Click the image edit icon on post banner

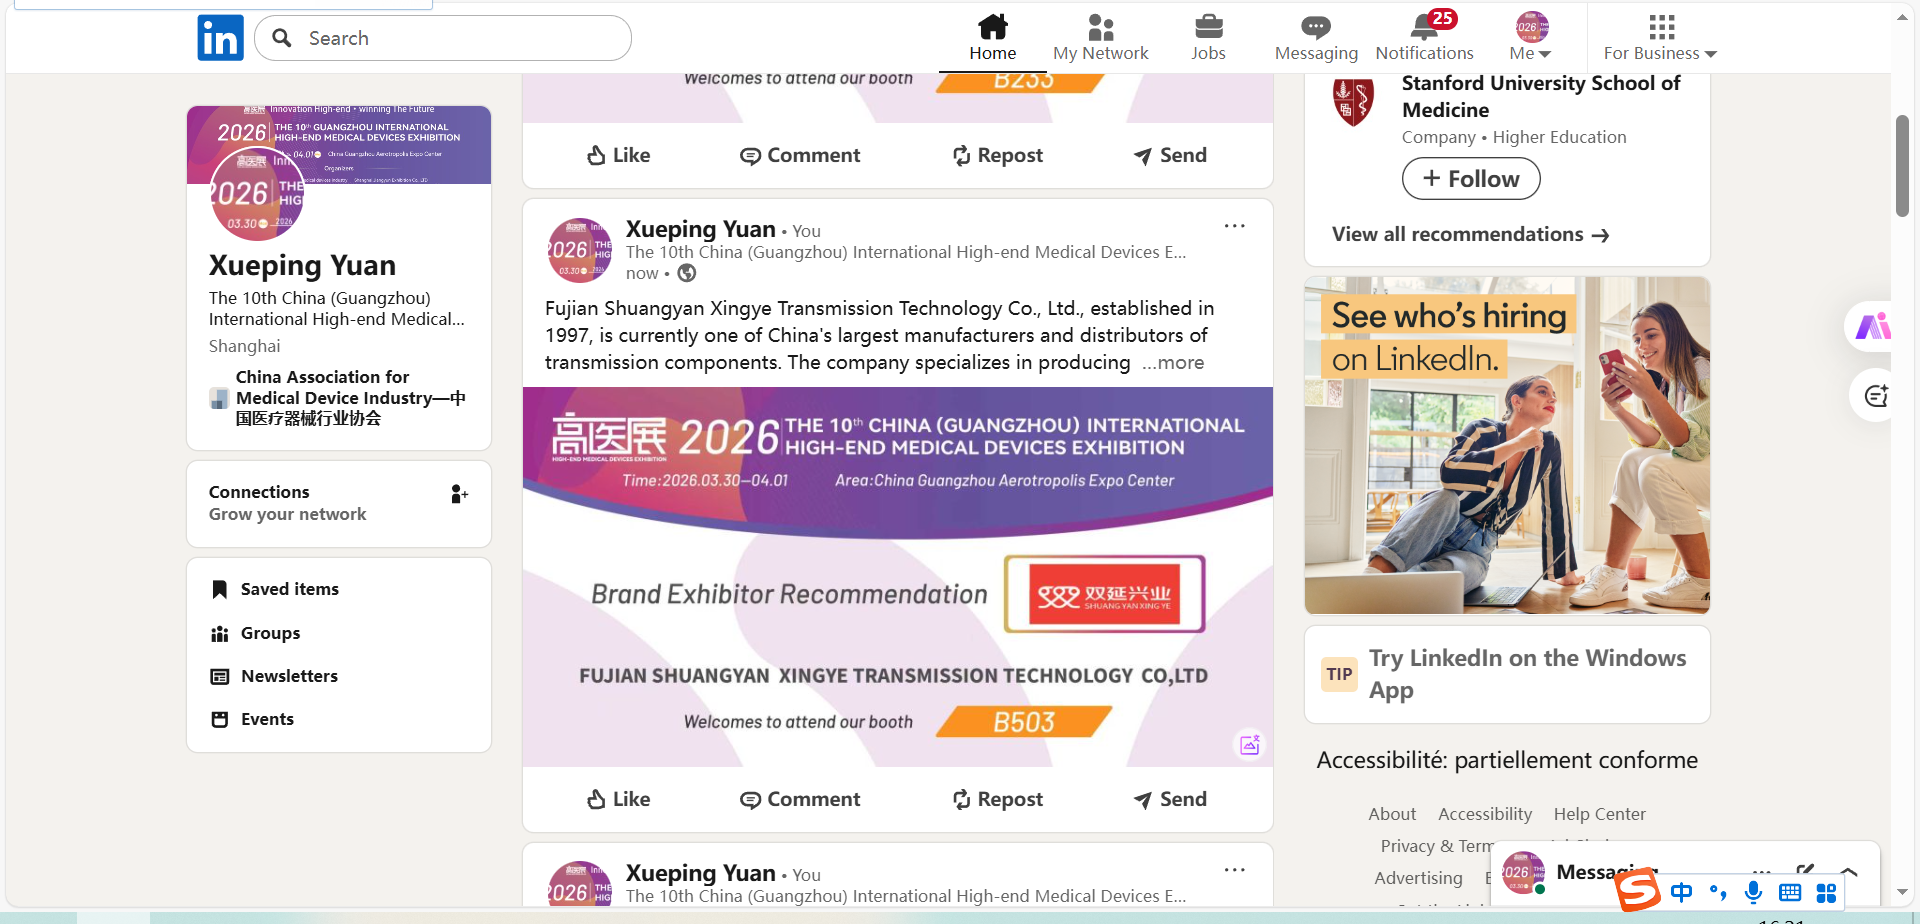[1250, 745]
